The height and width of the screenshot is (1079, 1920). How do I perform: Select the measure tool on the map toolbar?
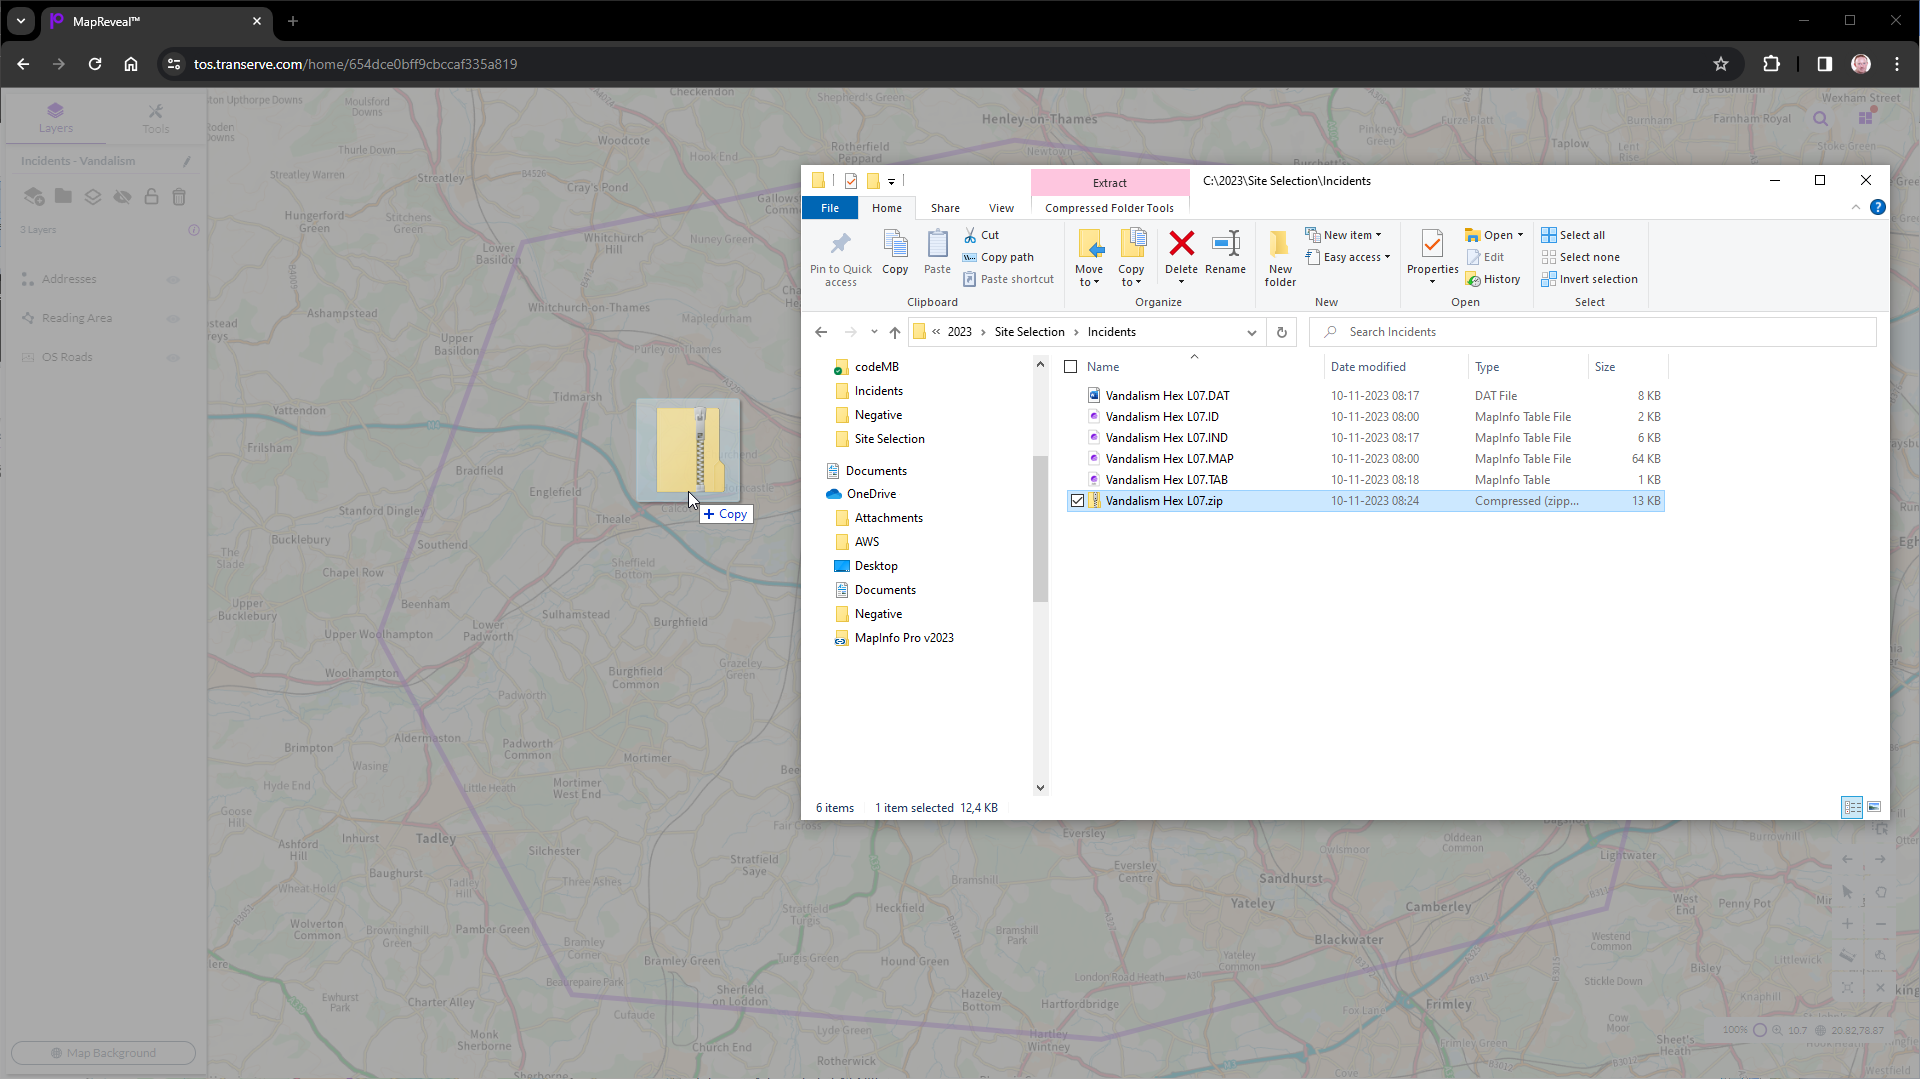(x=1848, y=955)
